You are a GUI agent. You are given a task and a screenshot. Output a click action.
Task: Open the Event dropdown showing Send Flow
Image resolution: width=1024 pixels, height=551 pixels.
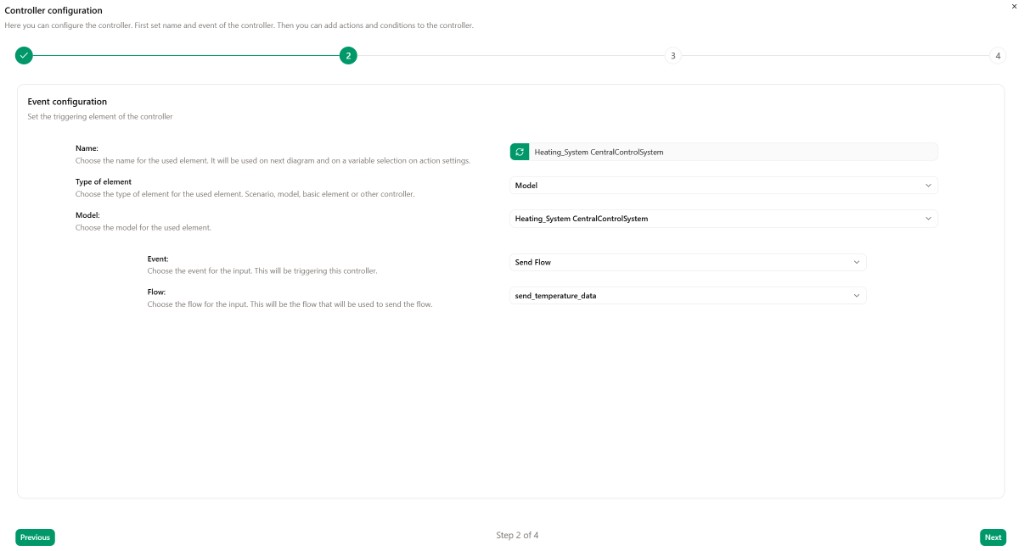pos(688,262)
